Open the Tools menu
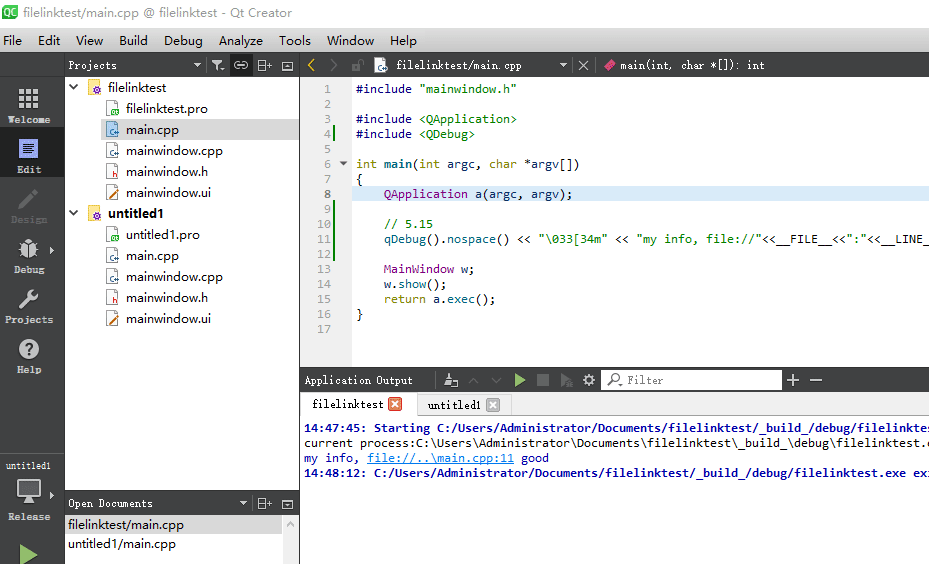929x564 pixels. pos(295,40)
